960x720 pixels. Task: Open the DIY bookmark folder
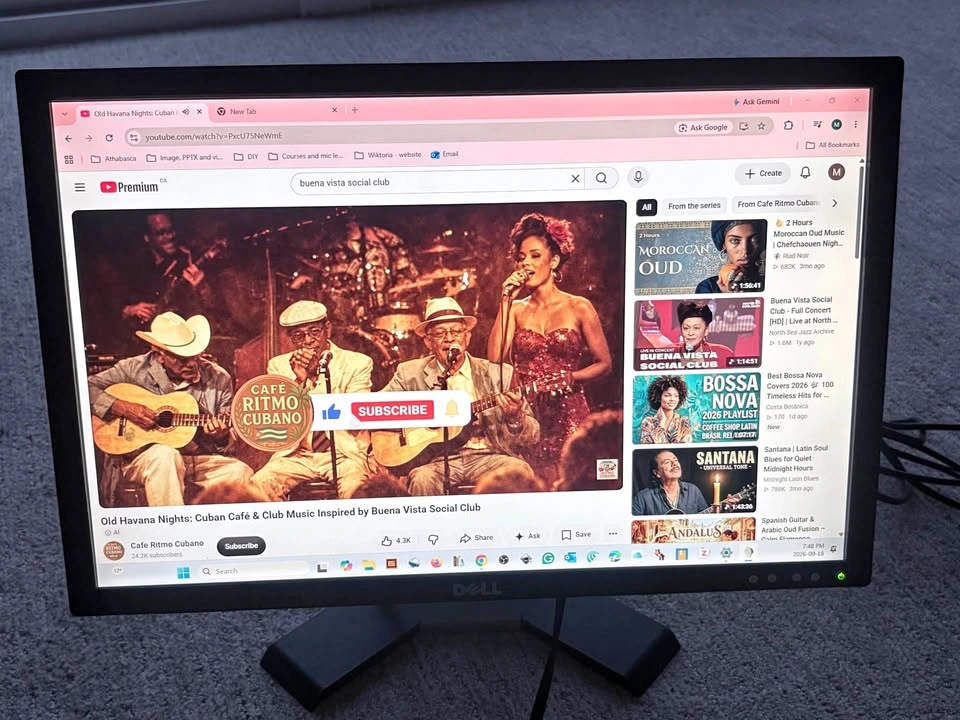(x=246, y=157)
